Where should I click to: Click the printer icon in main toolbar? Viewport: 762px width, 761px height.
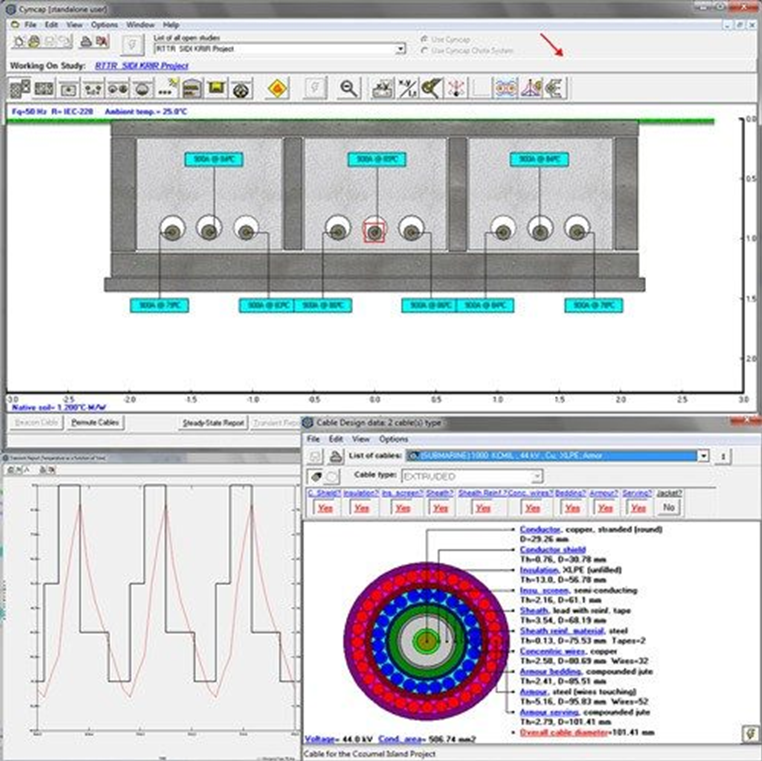(86, 44)
